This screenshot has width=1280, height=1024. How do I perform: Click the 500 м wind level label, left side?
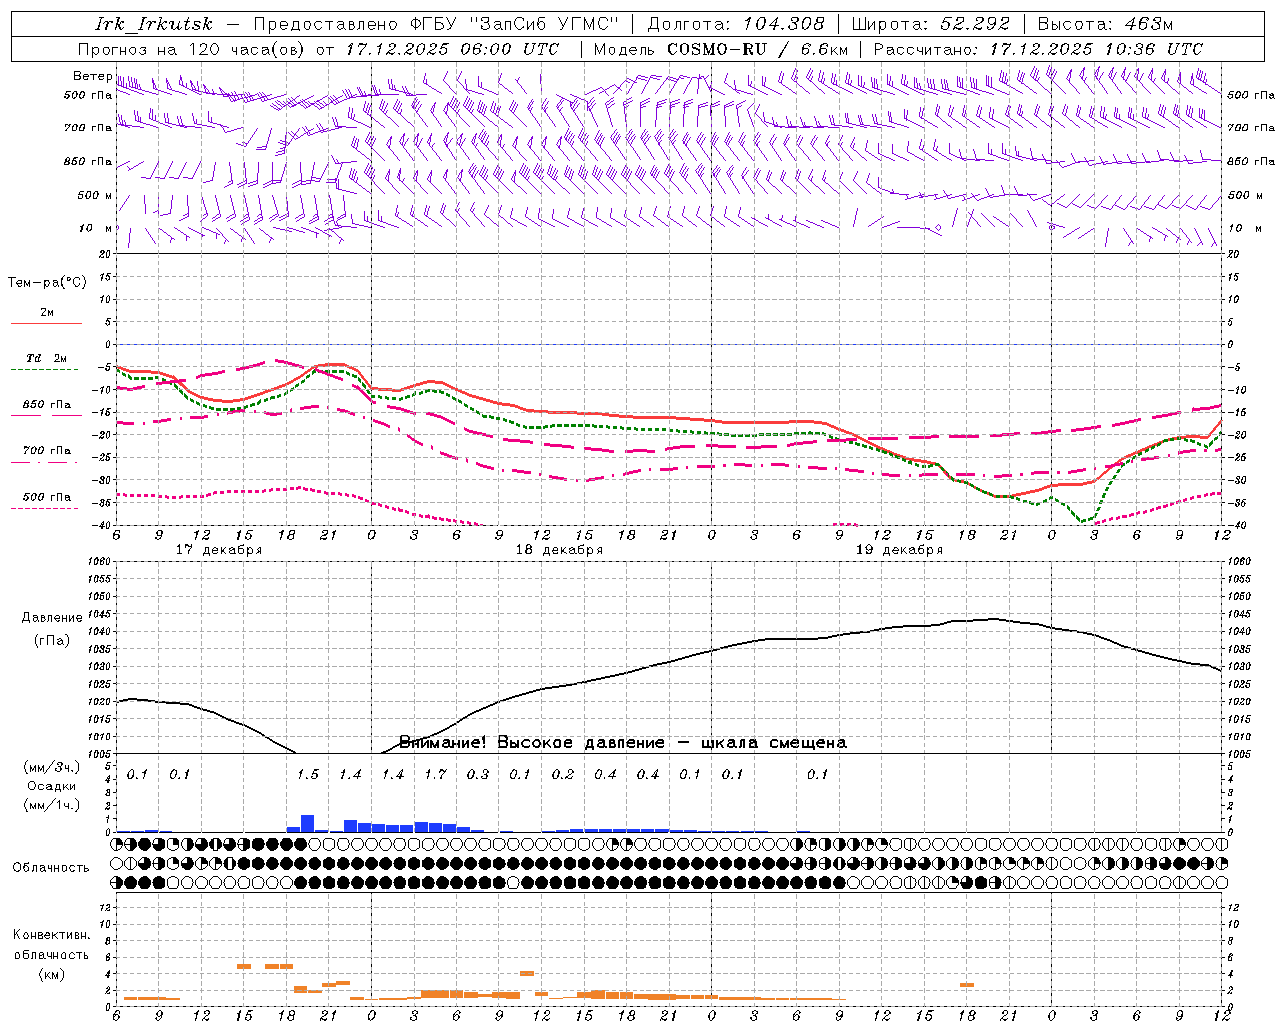point(95,195)
